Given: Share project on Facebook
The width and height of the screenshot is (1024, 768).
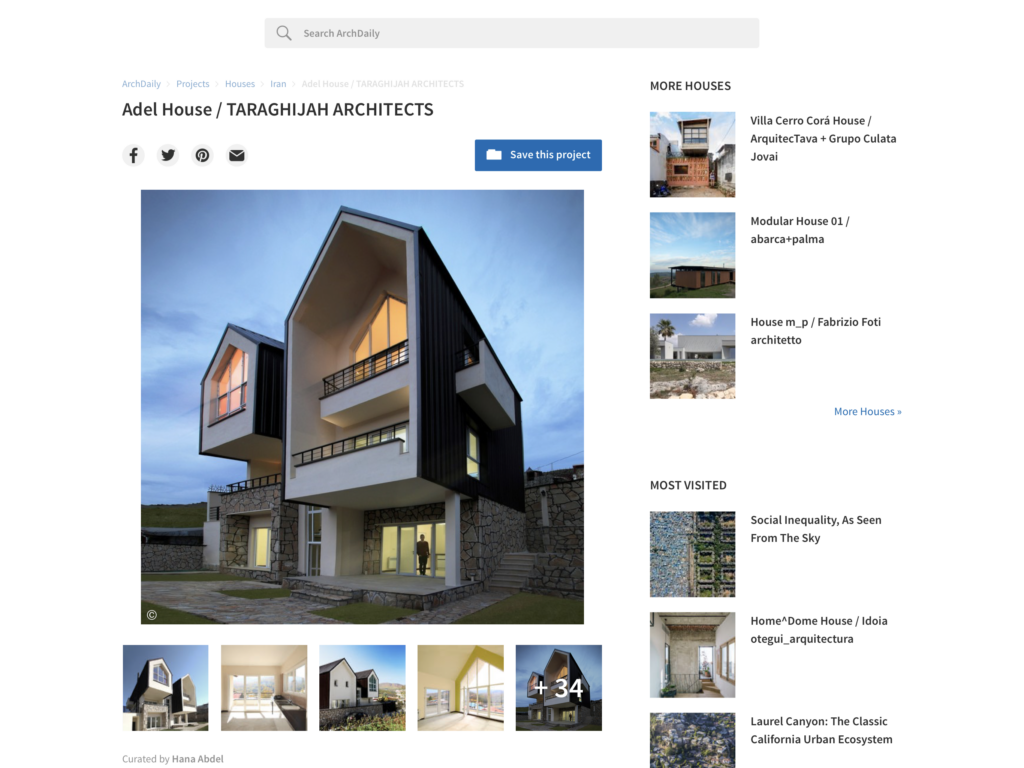Looking at the screenshot, I should [133, 155].
